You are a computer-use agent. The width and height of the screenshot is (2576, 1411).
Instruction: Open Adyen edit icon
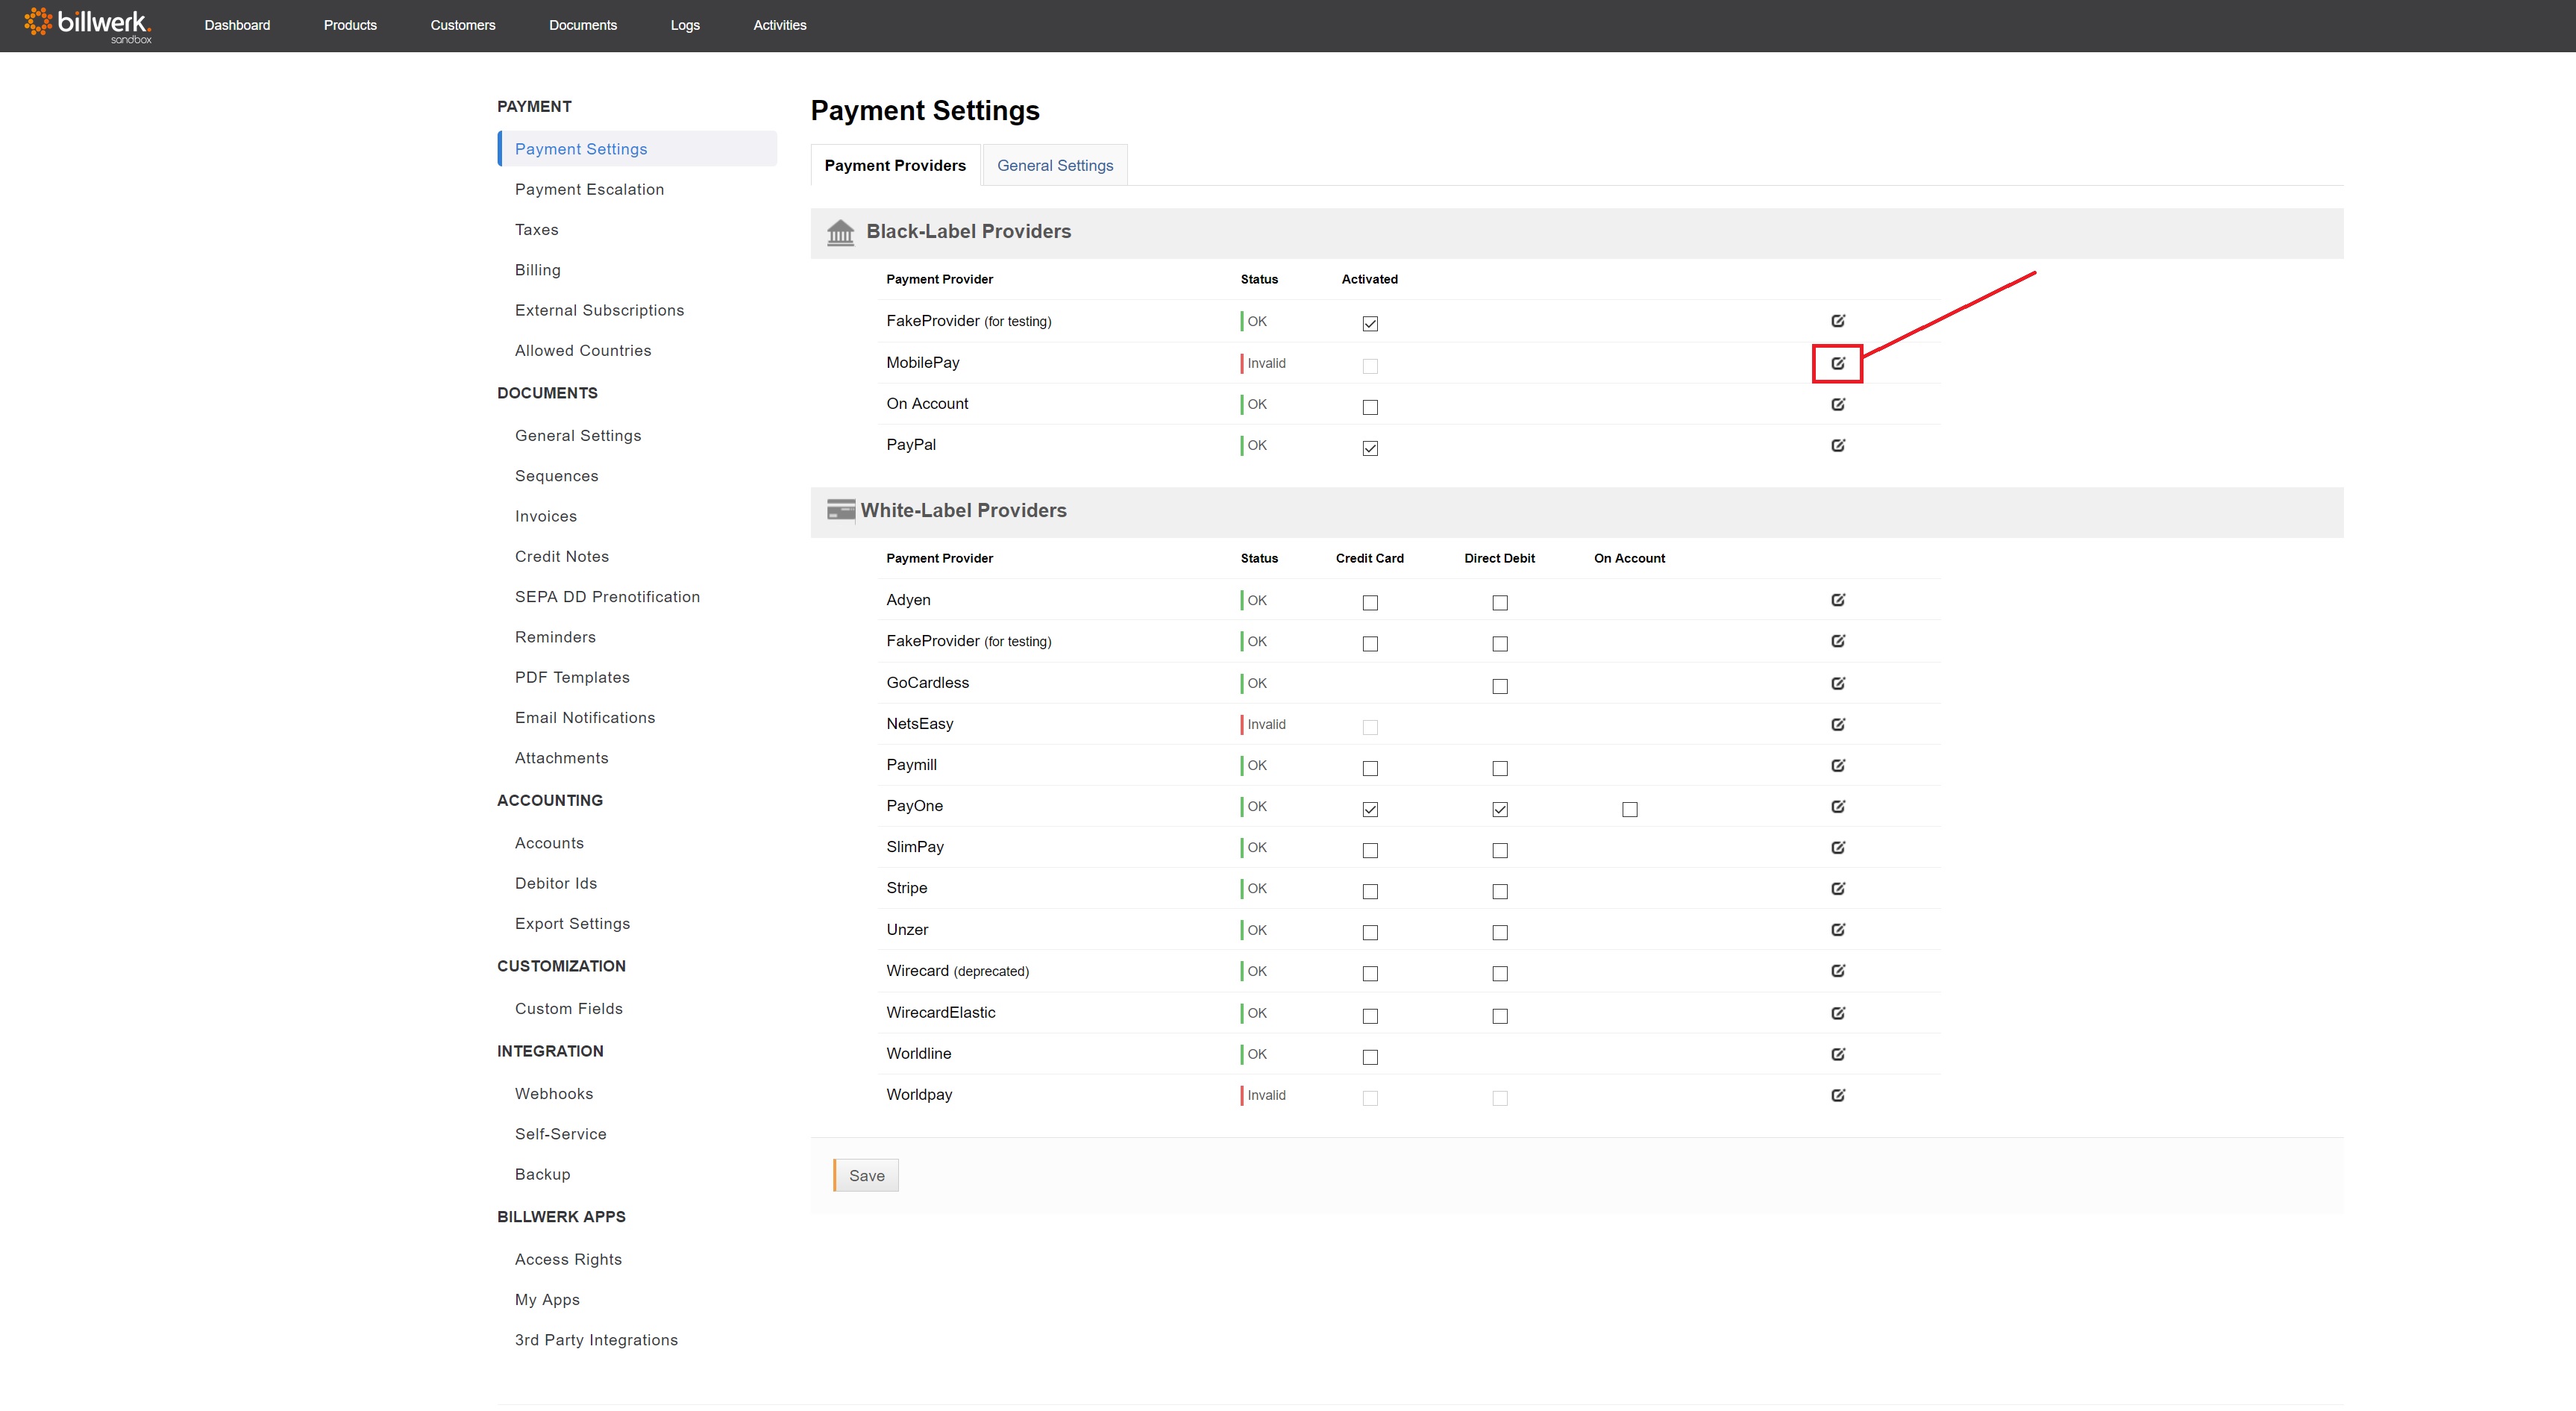[1838, 600]
